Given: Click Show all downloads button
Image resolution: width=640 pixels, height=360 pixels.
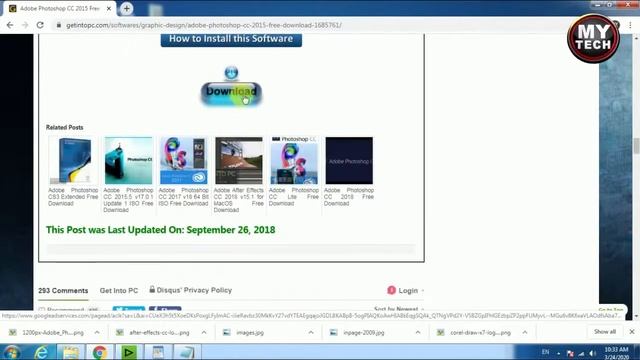Looking at the screenshot, I should (x=604, y=332).
